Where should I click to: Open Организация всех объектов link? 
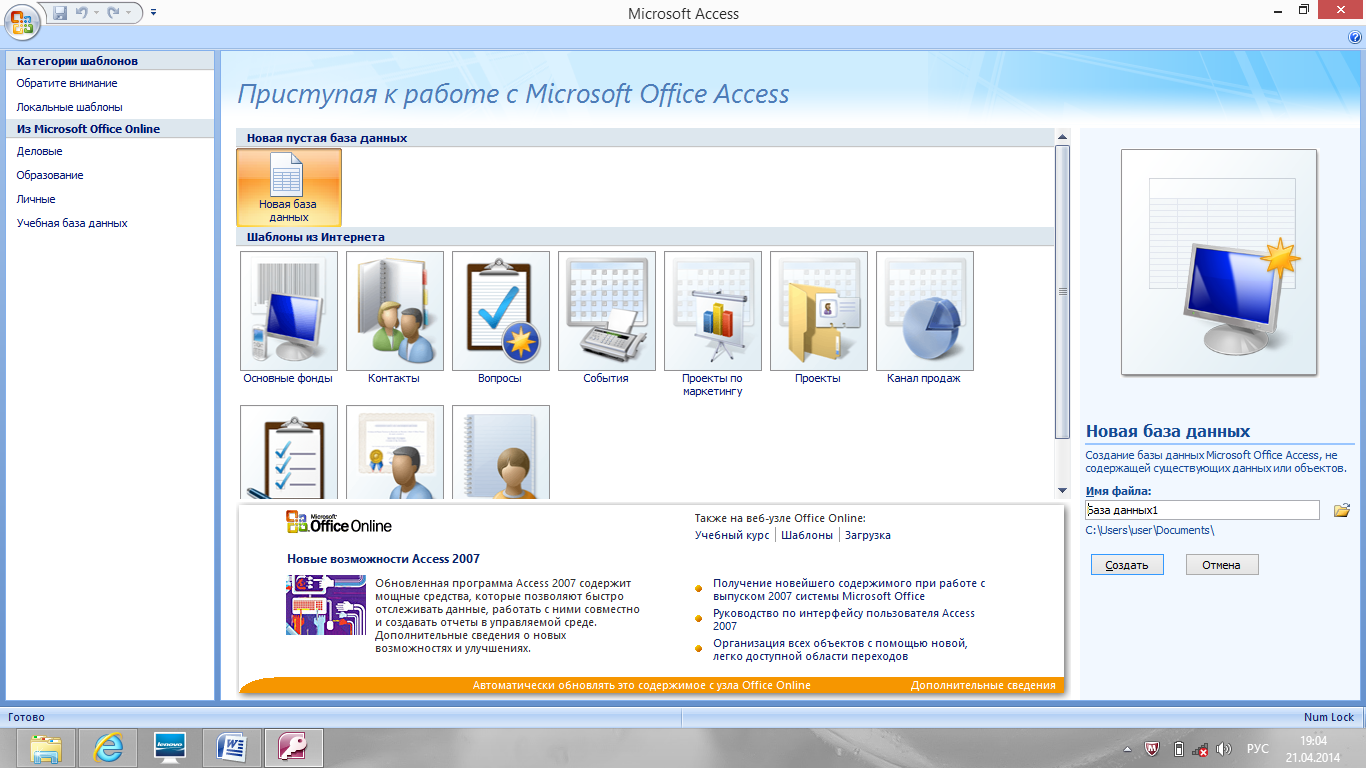pyautogui.click(x=840, y=650)
